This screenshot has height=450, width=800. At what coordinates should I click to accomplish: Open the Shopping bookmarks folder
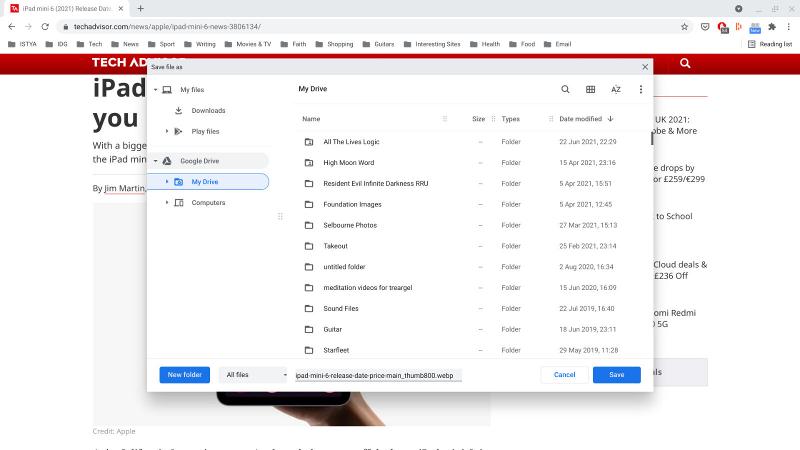click(334, 44)
